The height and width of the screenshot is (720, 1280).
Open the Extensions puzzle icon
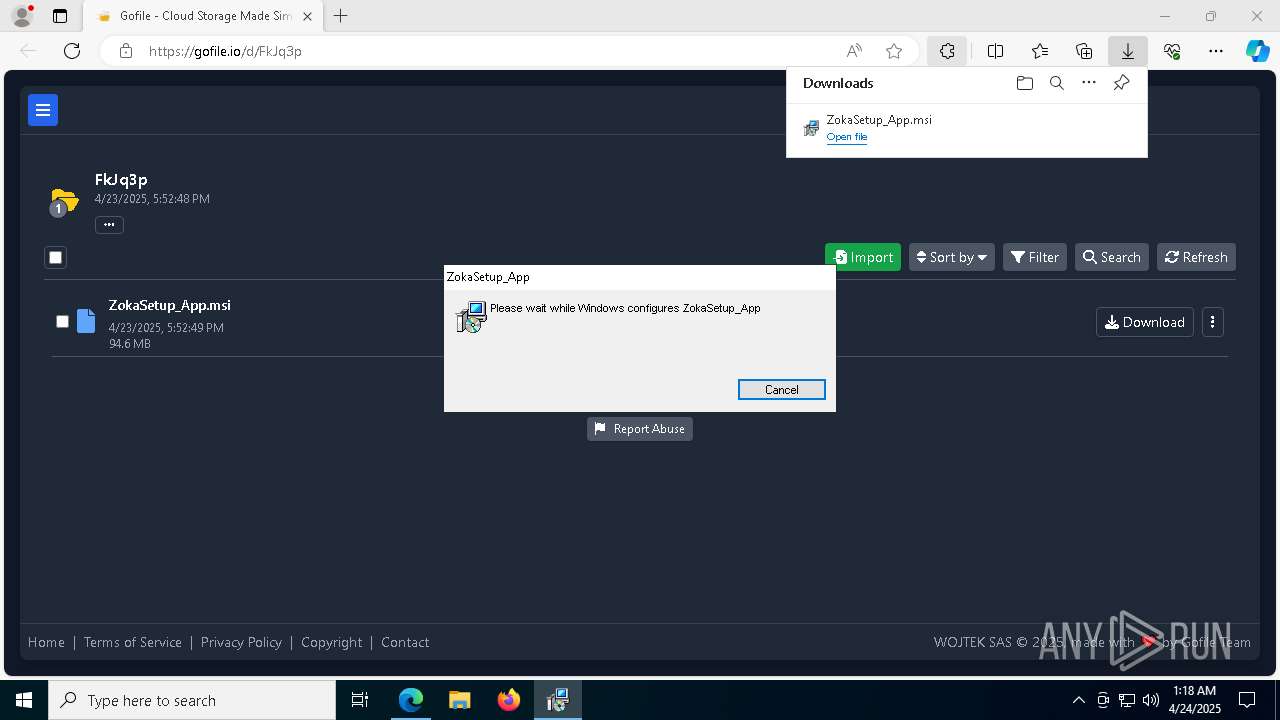coord(947,51)
